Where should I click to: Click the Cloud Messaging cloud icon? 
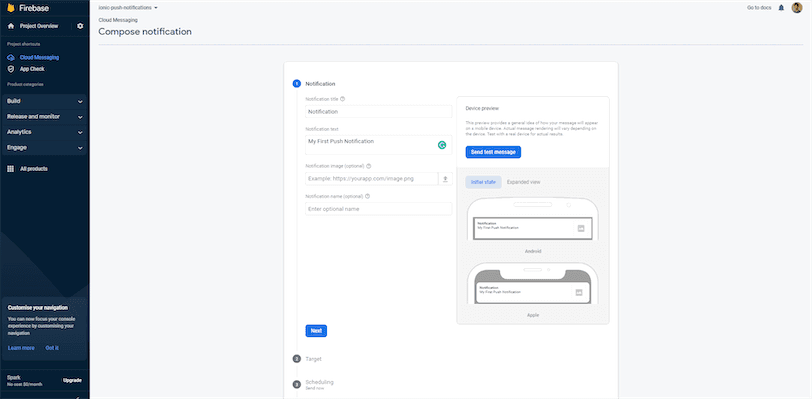coord(11,58)
